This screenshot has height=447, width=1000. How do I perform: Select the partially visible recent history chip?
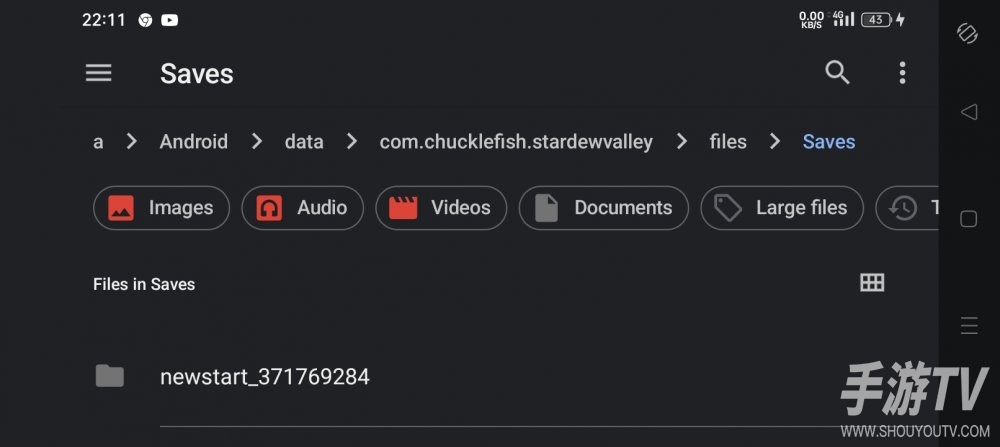point(908,208)
